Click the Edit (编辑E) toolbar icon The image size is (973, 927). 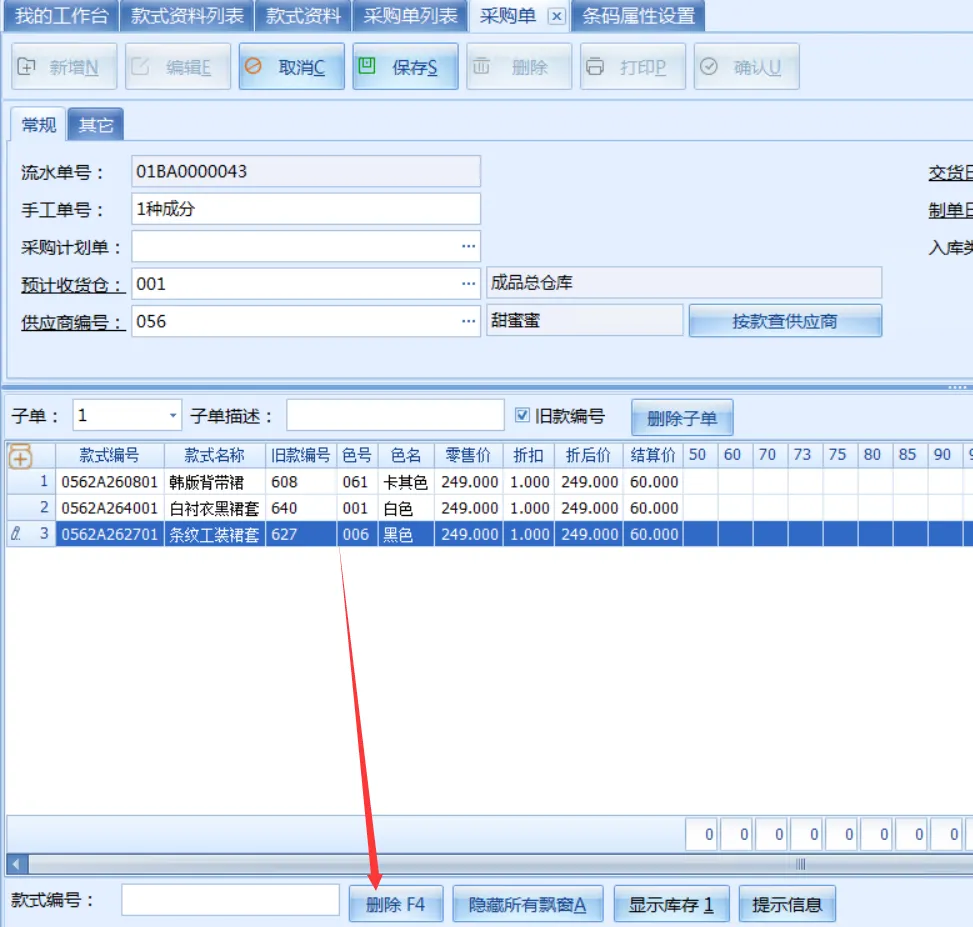pyautogui.click(x=142, y=67)
